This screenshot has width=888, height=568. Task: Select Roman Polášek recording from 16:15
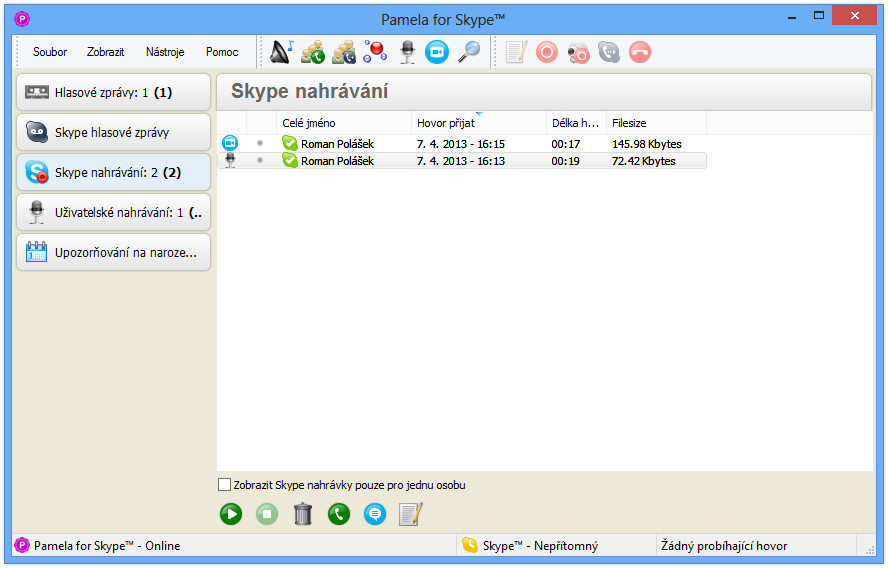click(x=462, y=144)
